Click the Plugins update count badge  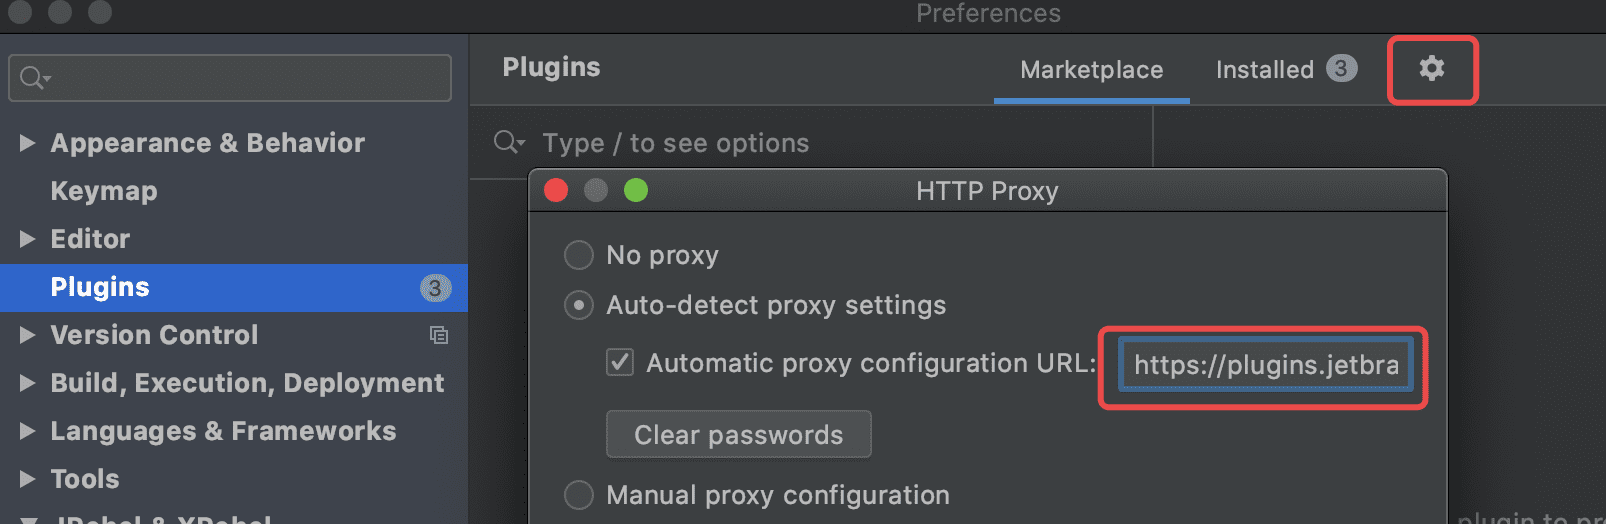point(434,288)
